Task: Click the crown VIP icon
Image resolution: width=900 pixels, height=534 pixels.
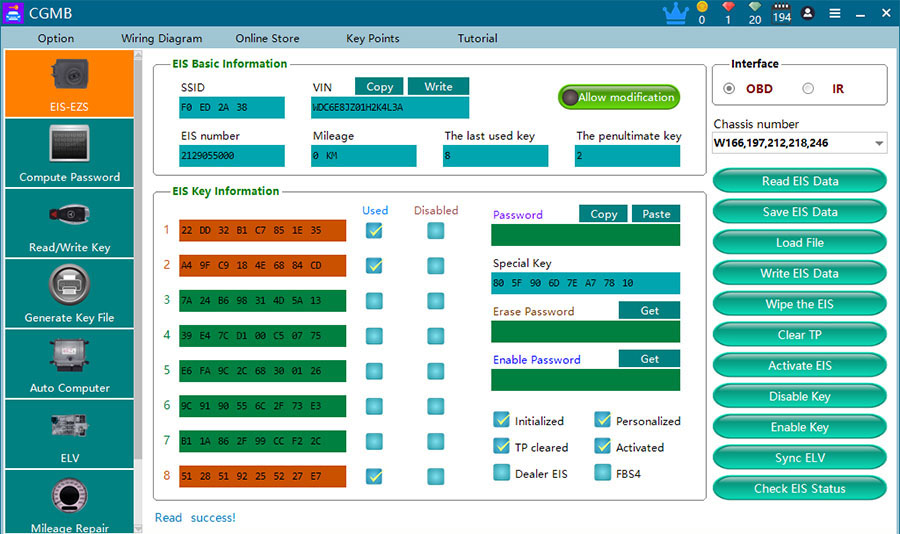Action: click(676, 13)
